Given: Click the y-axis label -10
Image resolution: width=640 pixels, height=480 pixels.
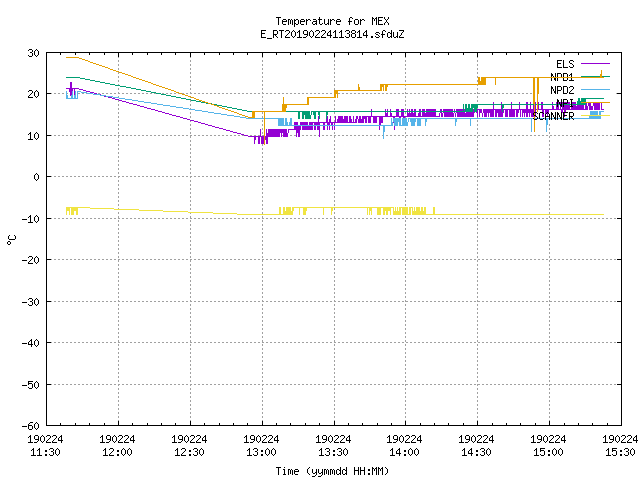Looking at the screenshot, I should click(x=31, y=218).
